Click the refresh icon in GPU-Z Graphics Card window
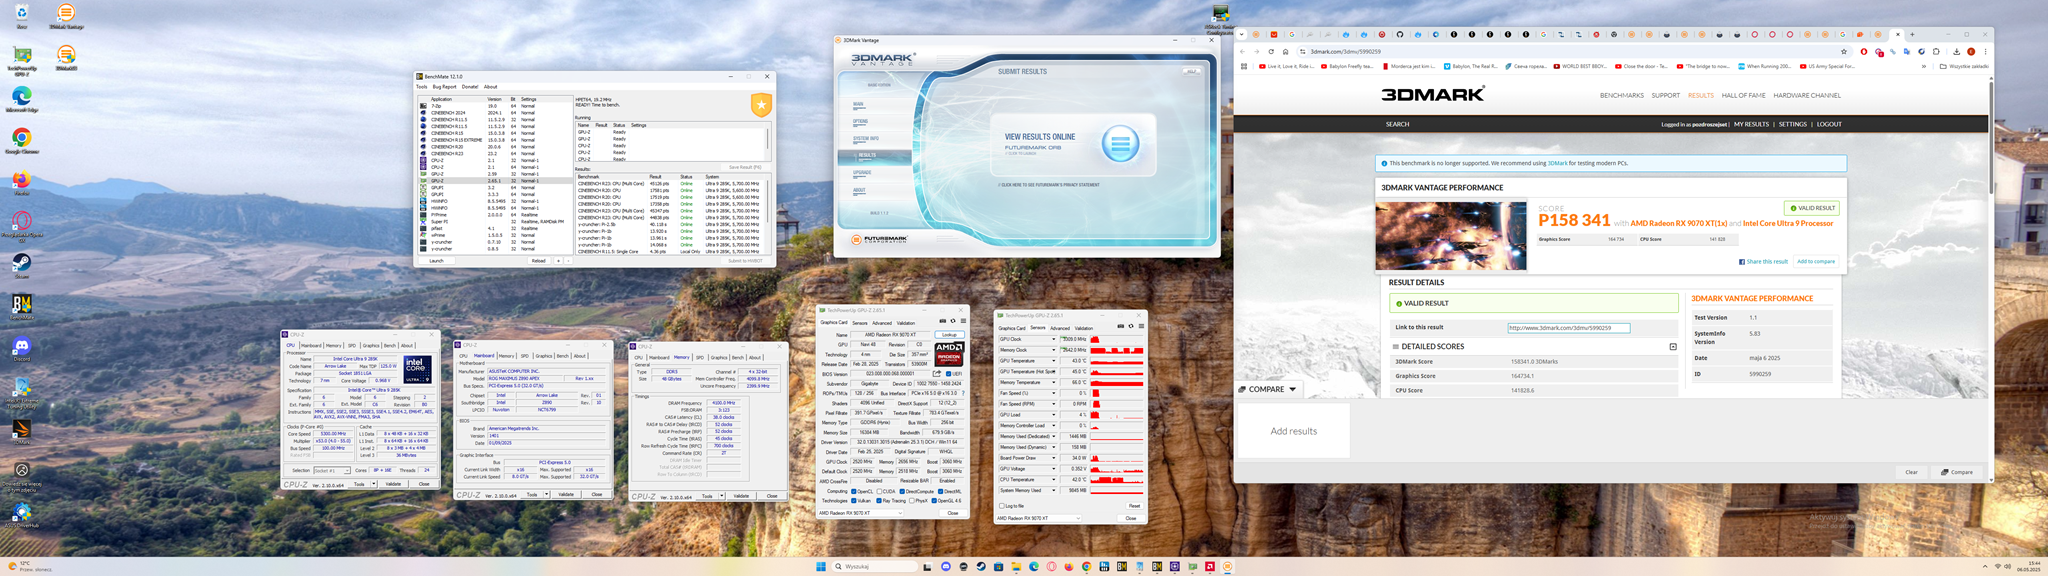2048x576 pixels. [x=953, y=321]
